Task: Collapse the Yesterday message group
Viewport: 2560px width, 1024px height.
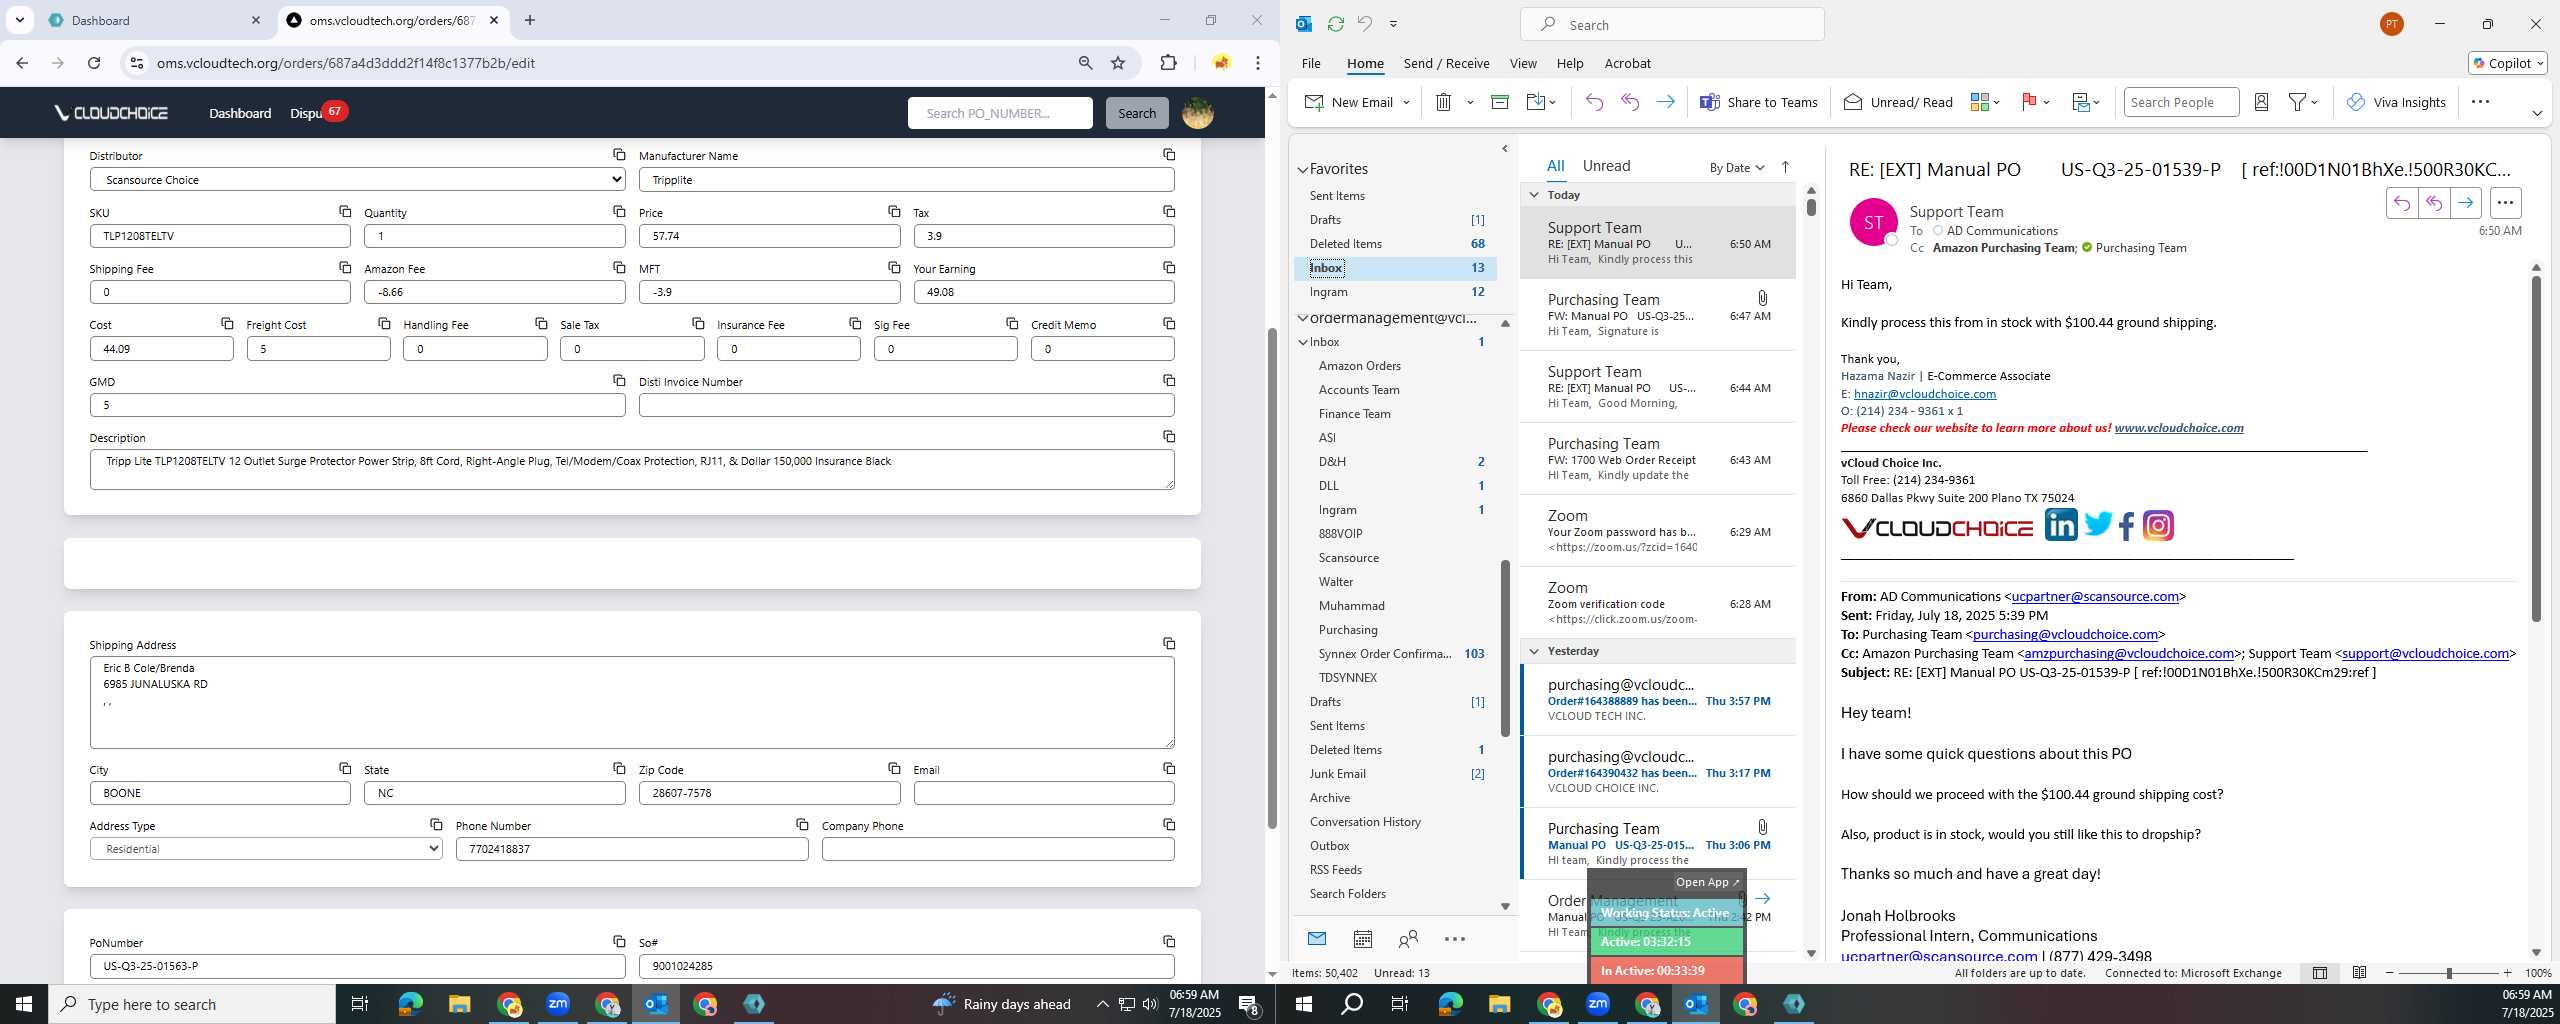Action: 1534,651
